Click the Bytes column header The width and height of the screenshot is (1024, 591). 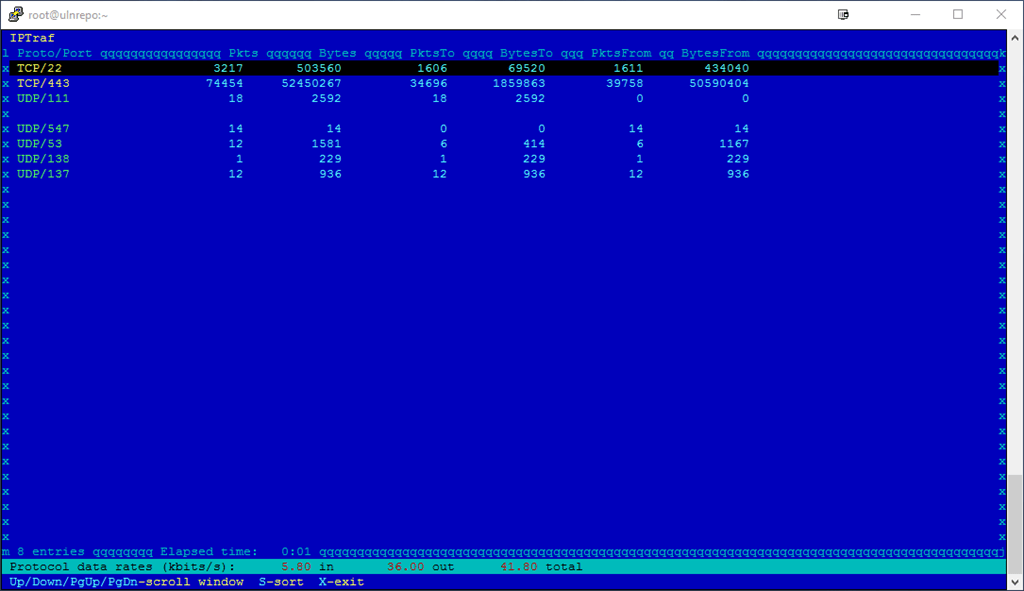coord(336,53)
